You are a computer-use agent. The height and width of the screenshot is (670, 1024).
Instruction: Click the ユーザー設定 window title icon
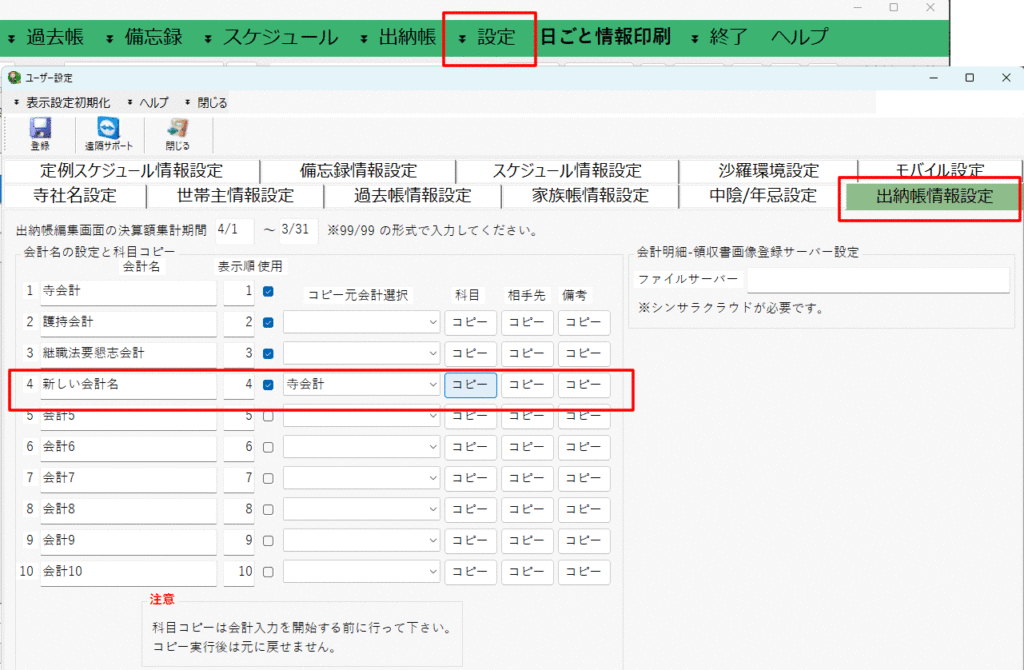click(x=14, y=78)
